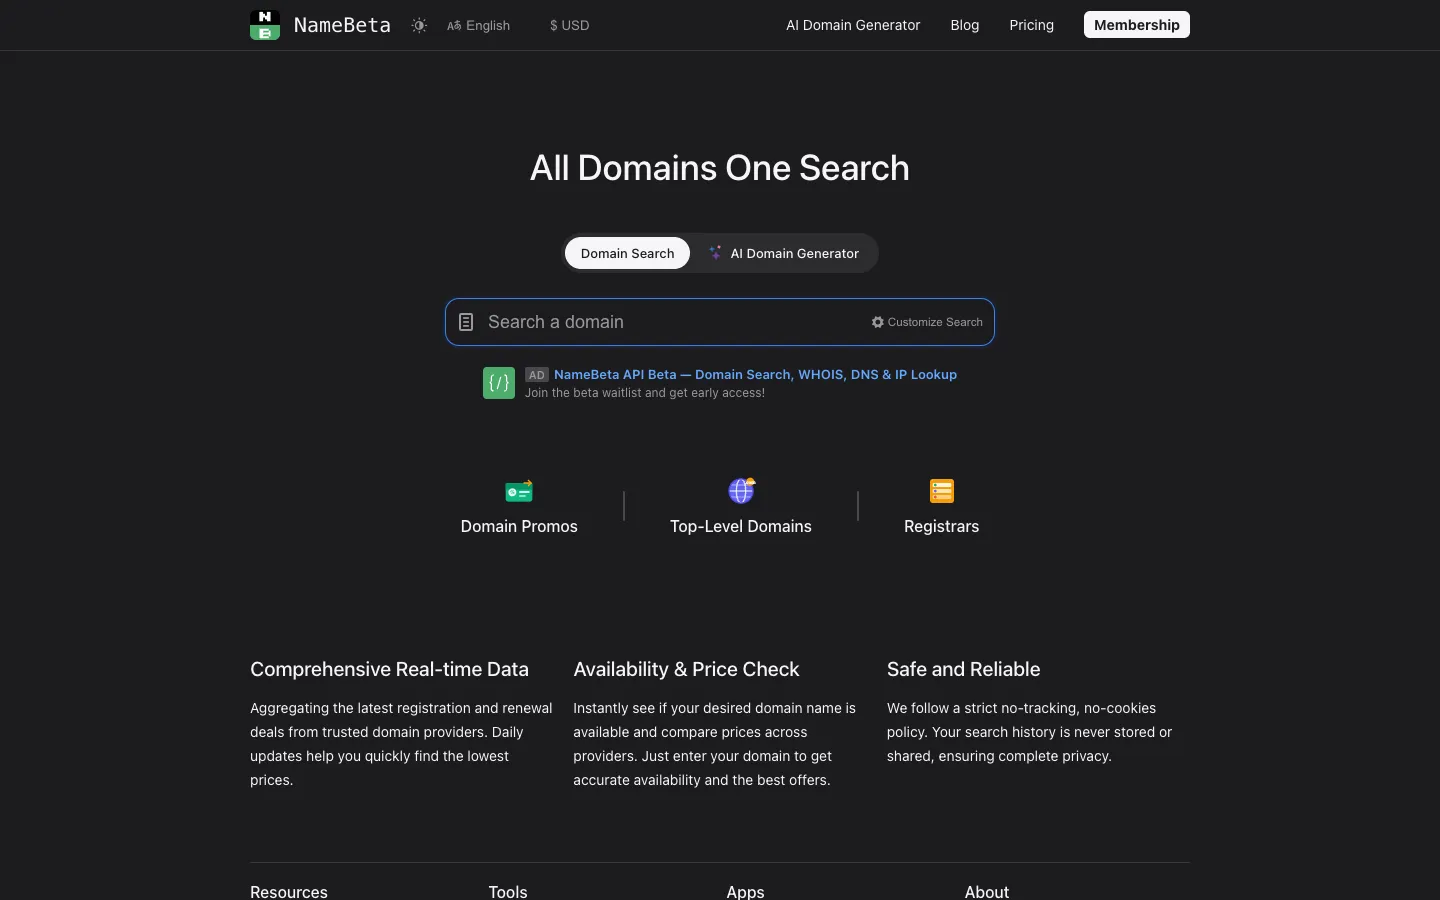The height and width of the screenshot is (900, 1440).
Task: Click the Registrars server icon
Action: [942, 491]
